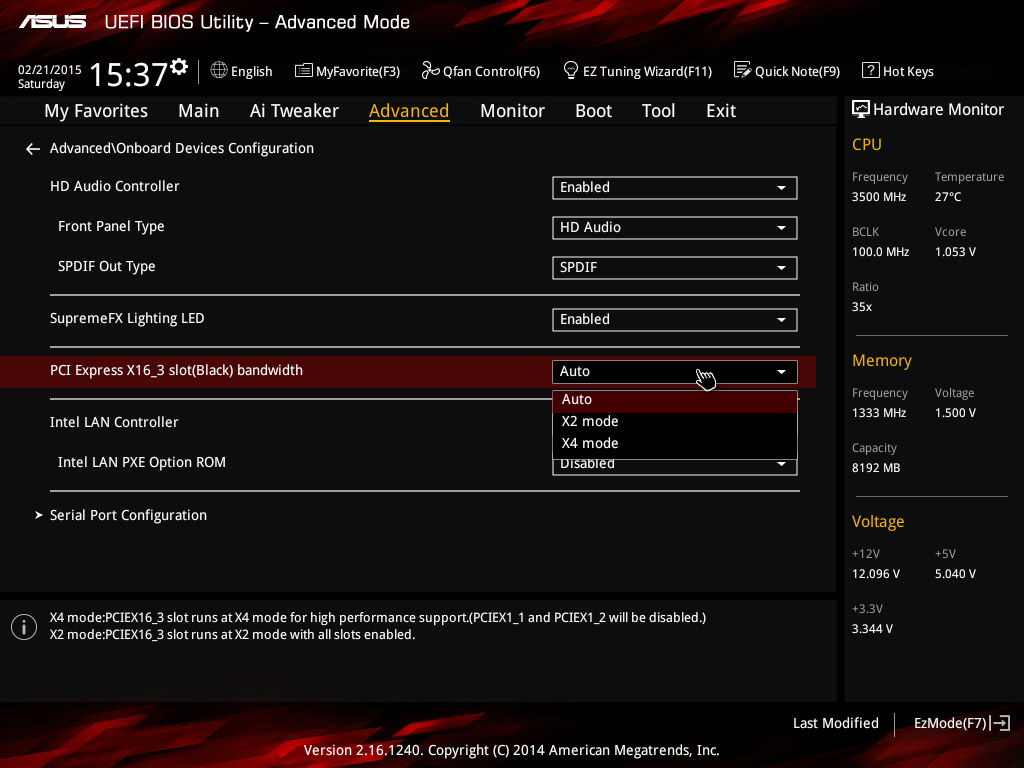Click the Advanced\Onboard Devices Configuration breadcrumb
The image size is (1024, 768).
pos(182,148)
